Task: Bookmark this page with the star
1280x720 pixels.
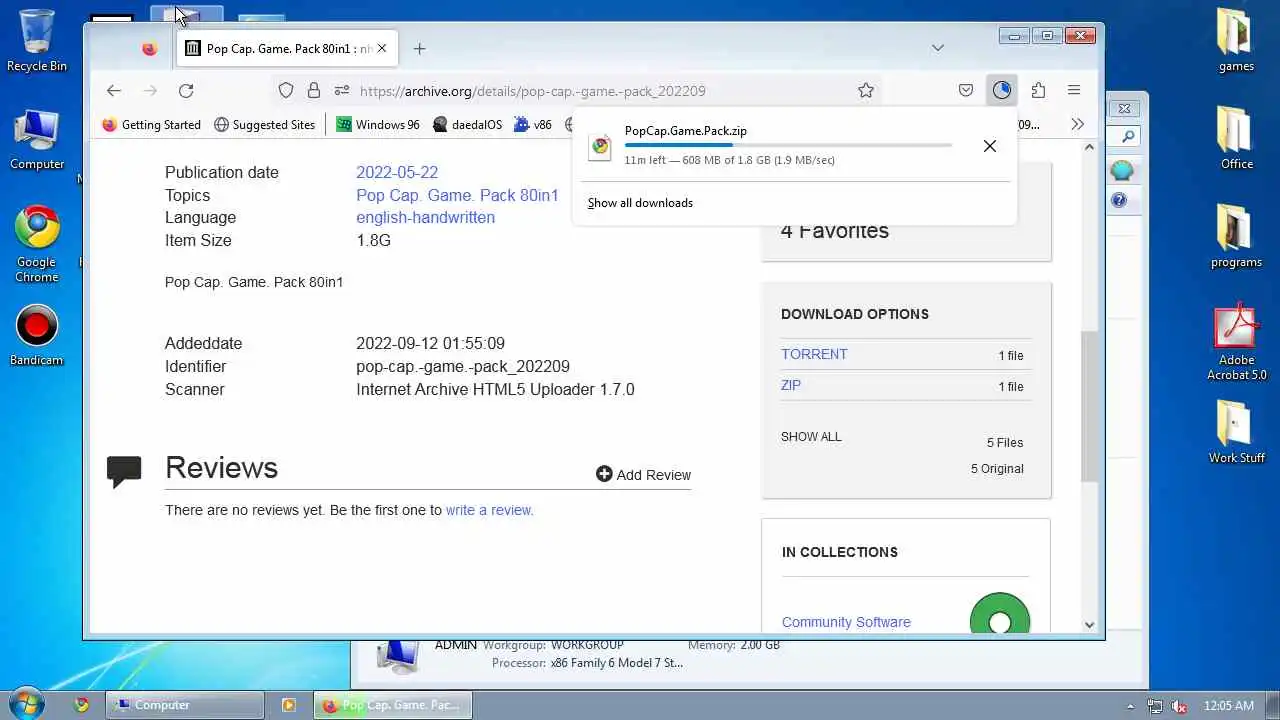Action: click(x=866, y=90)
